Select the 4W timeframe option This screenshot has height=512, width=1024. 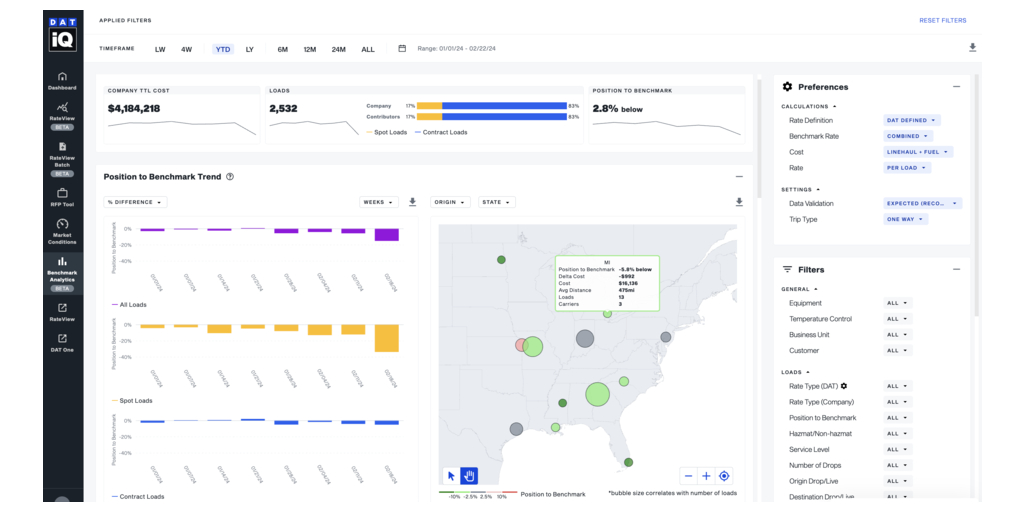[x=186, y=49]
